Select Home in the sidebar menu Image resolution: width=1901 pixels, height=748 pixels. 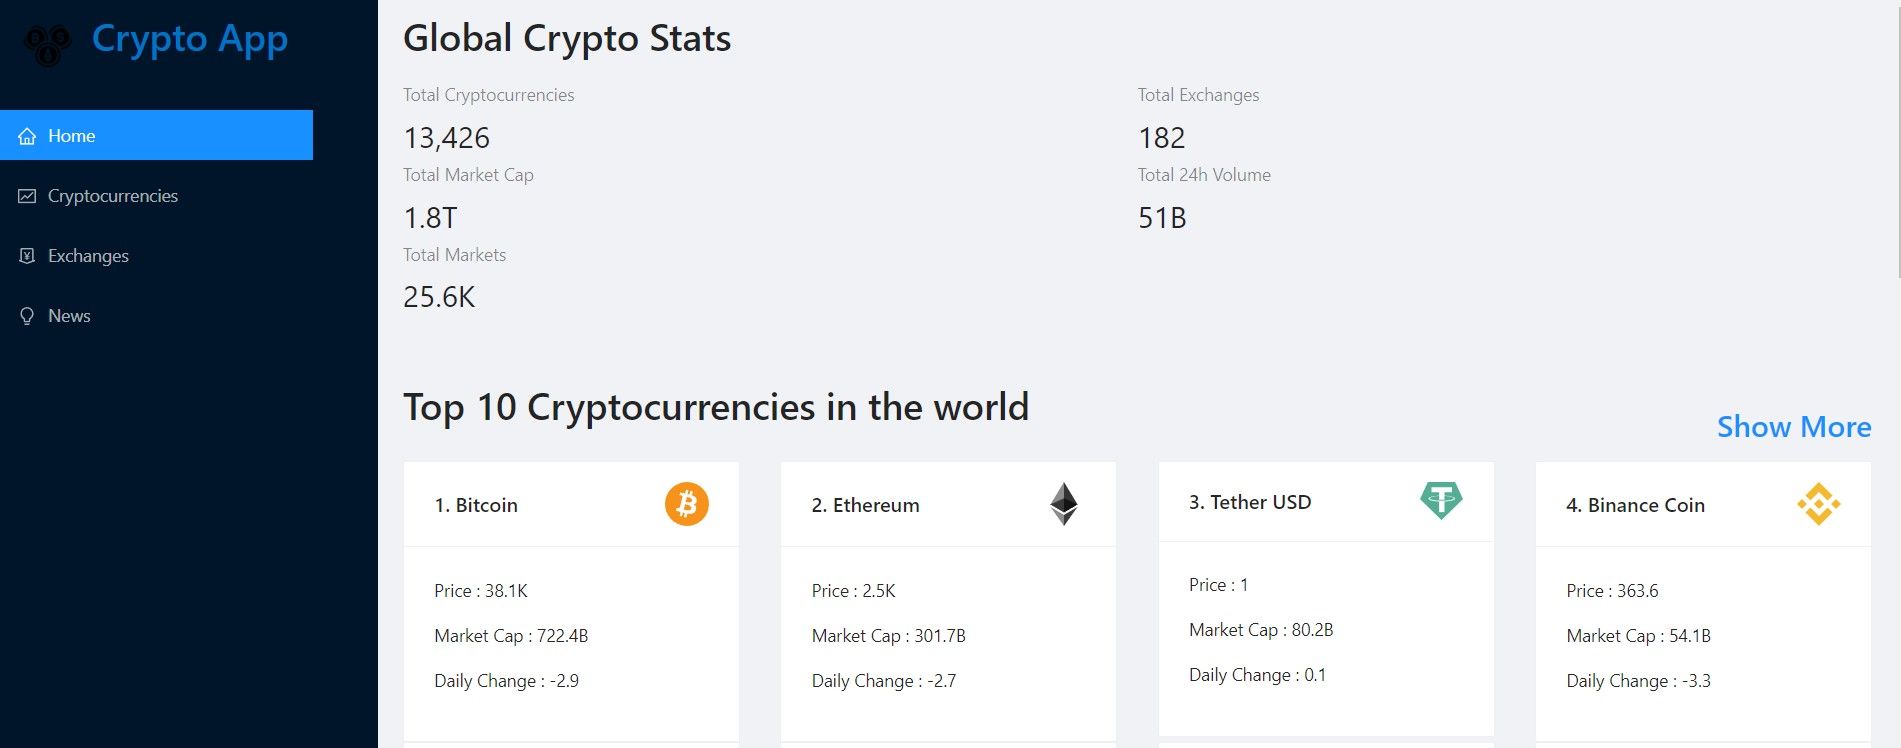pyautogui.click(x=72, y=136)
